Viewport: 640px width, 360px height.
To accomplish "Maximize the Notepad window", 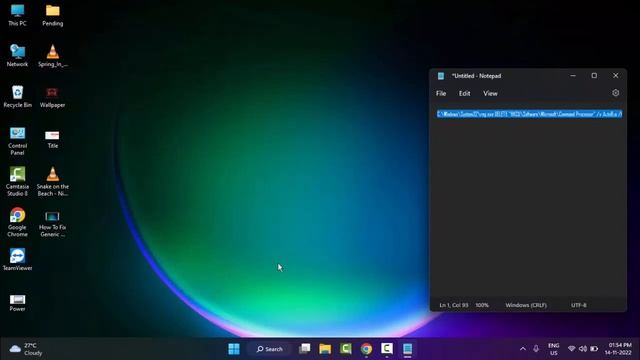I will (x=594, y=76).
